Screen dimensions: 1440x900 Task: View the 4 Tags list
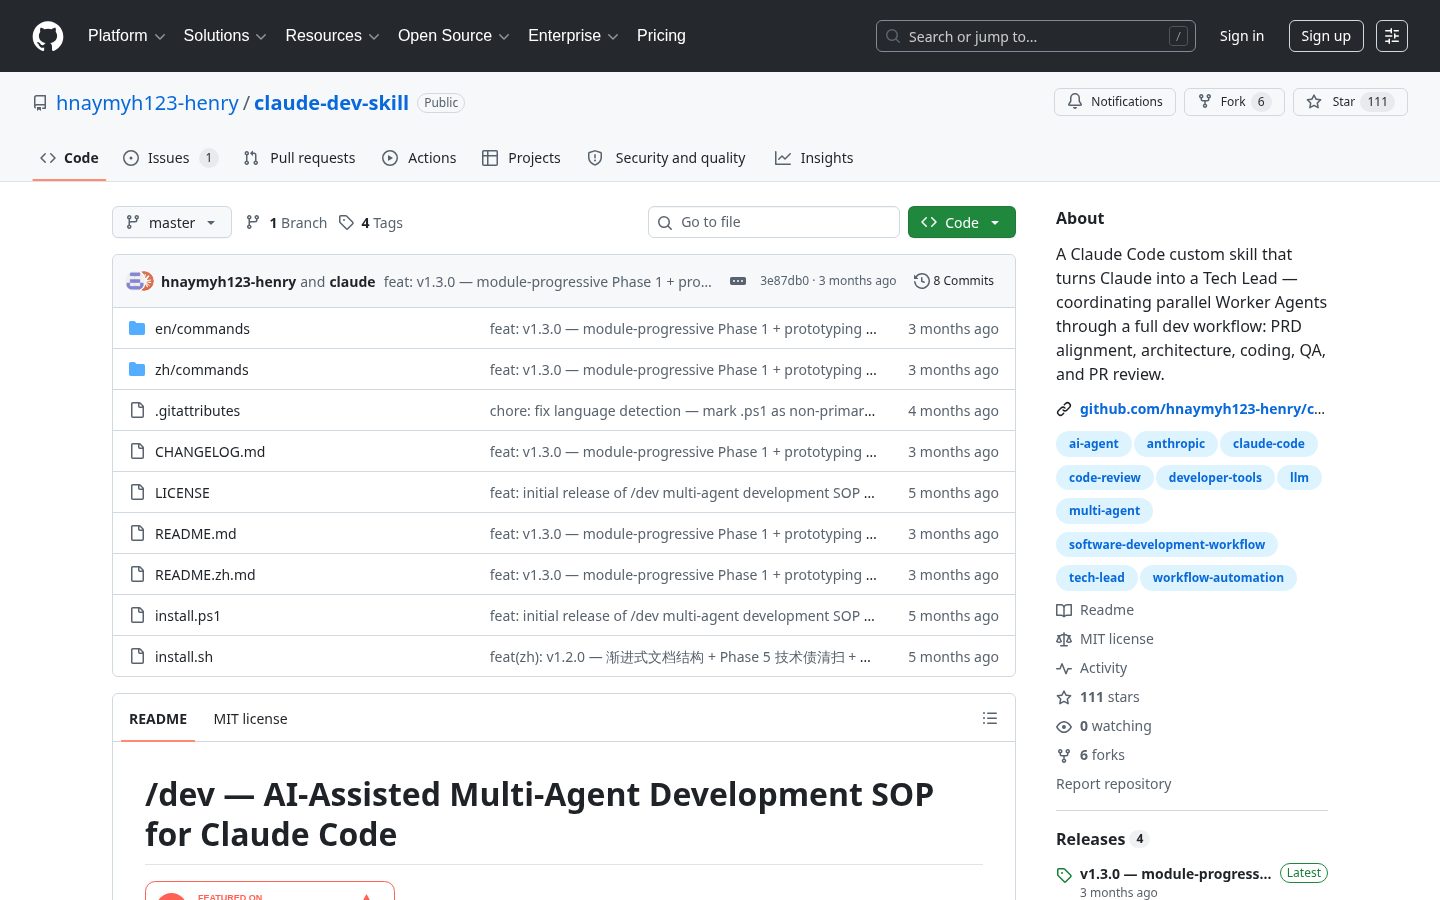pyautogui.click(x=371, y=222)
